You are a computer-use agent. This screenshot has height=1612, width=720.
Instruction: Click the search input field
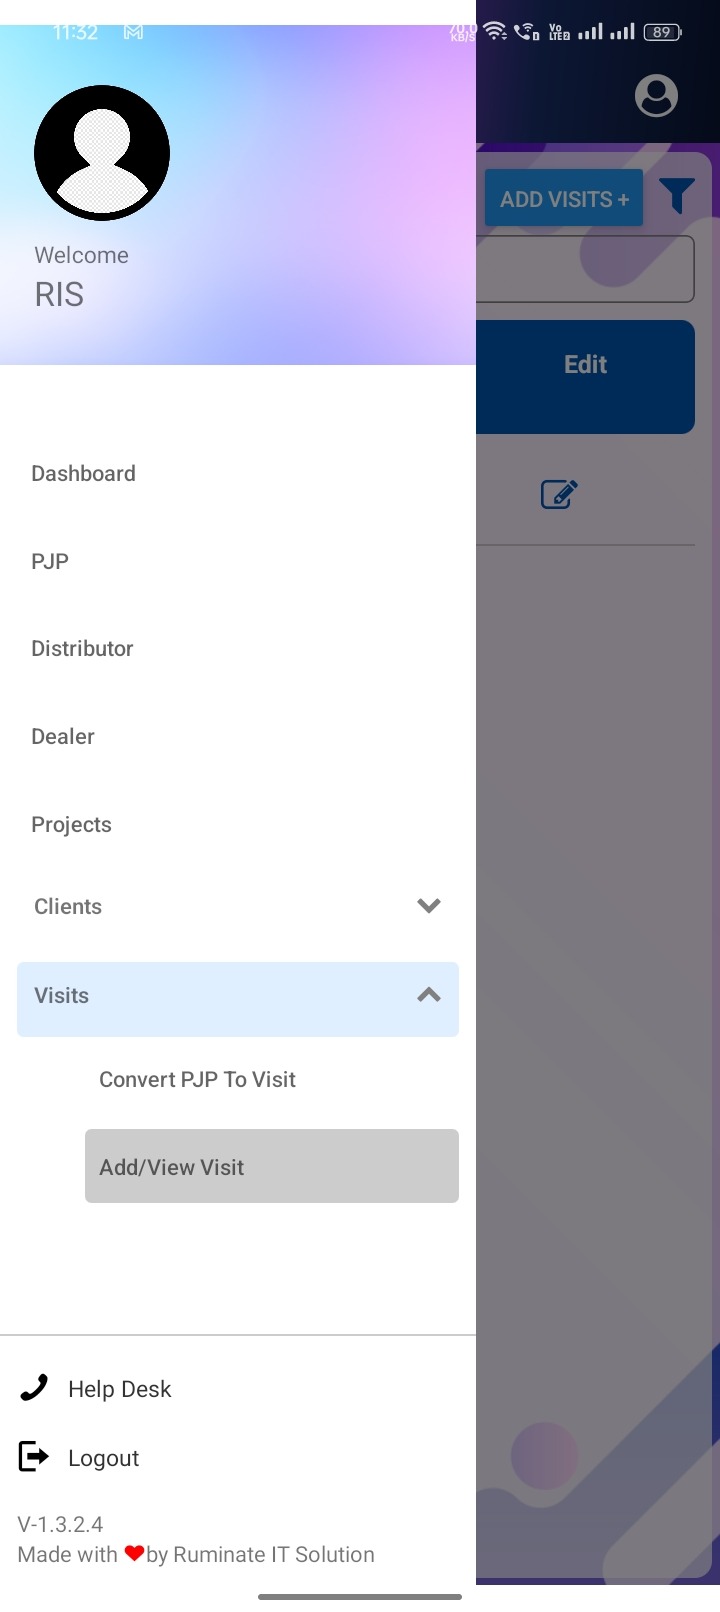pyautogui.click(x=586, y=269)
